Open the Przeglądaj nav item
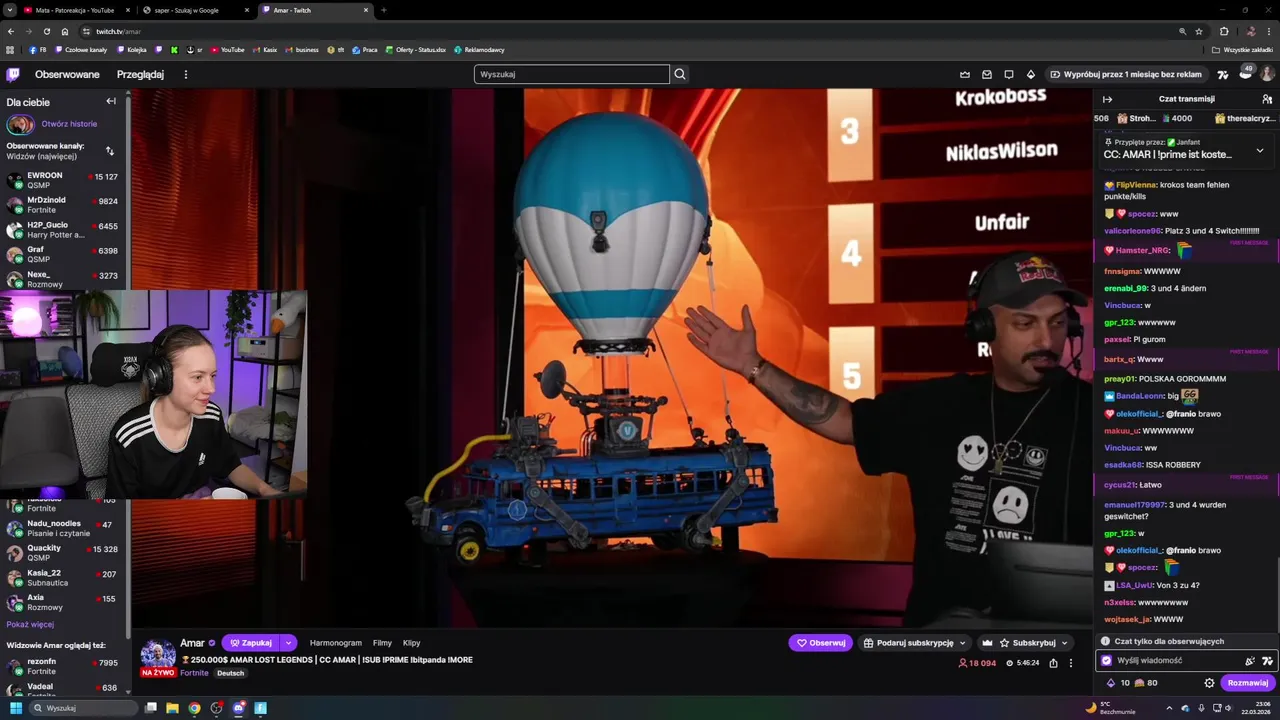1280x720 pixels. [140, 74]
